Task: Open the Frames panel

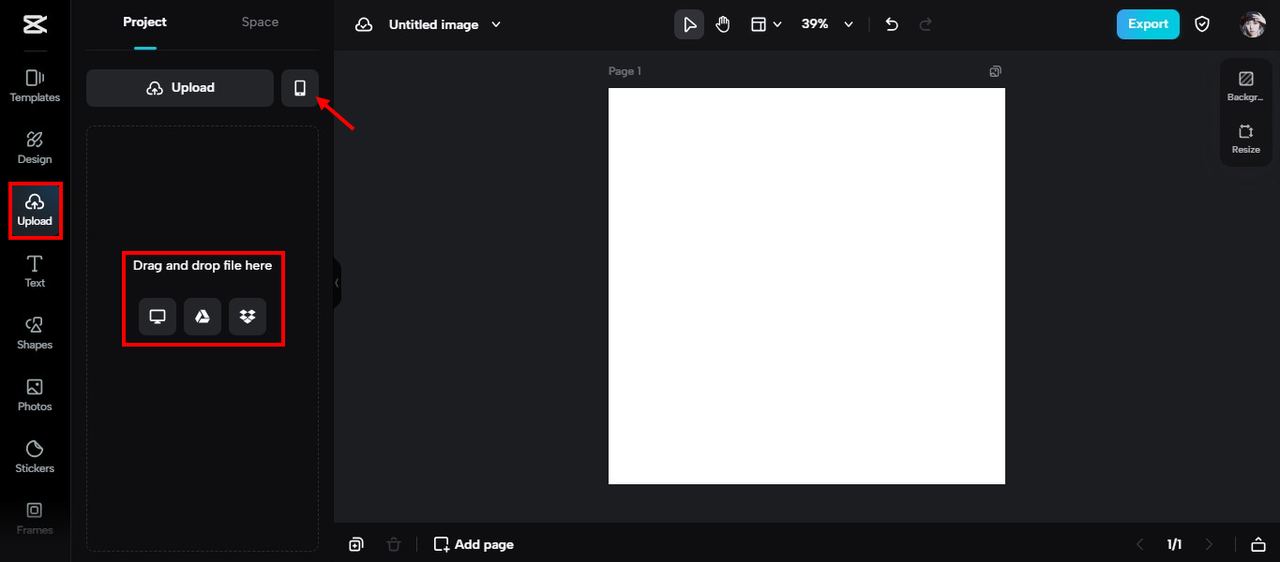Action: [35, 520]
